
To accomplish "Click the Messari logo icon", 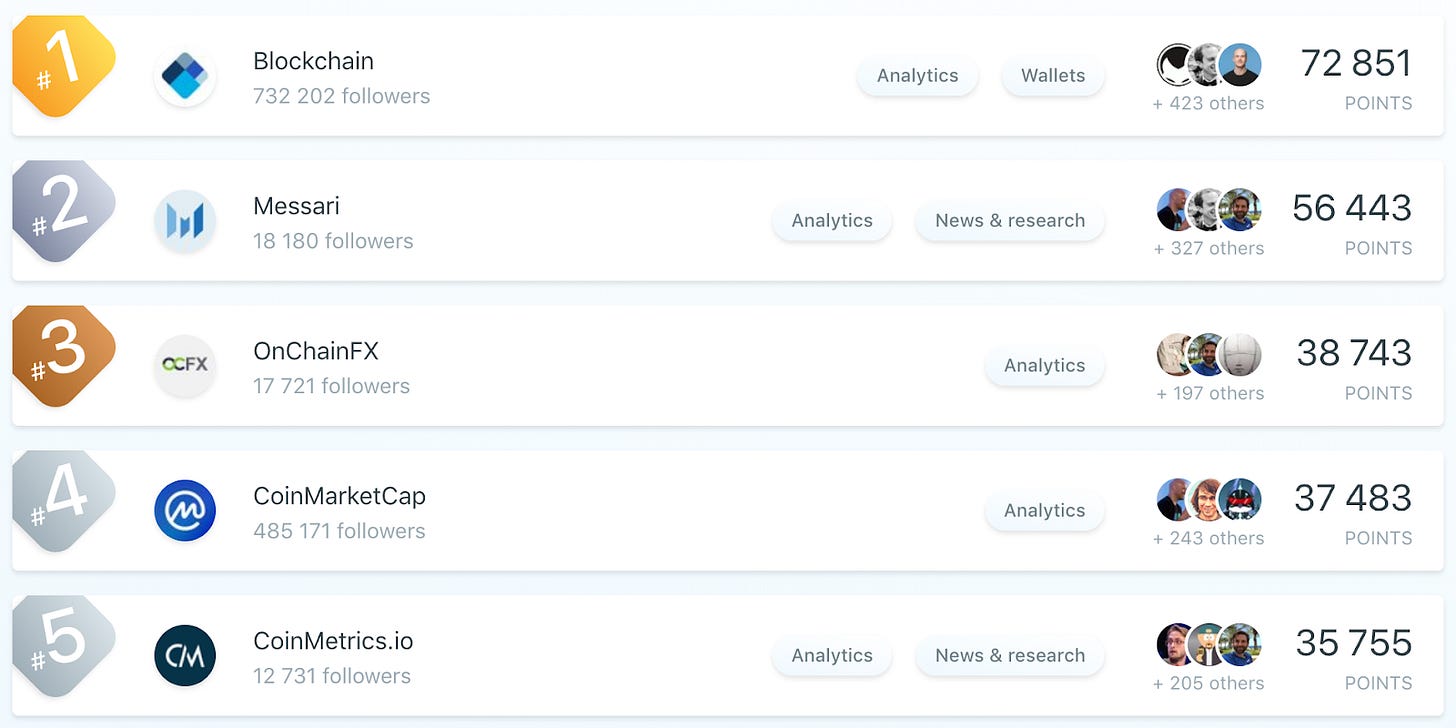I will tap(185, 221).
